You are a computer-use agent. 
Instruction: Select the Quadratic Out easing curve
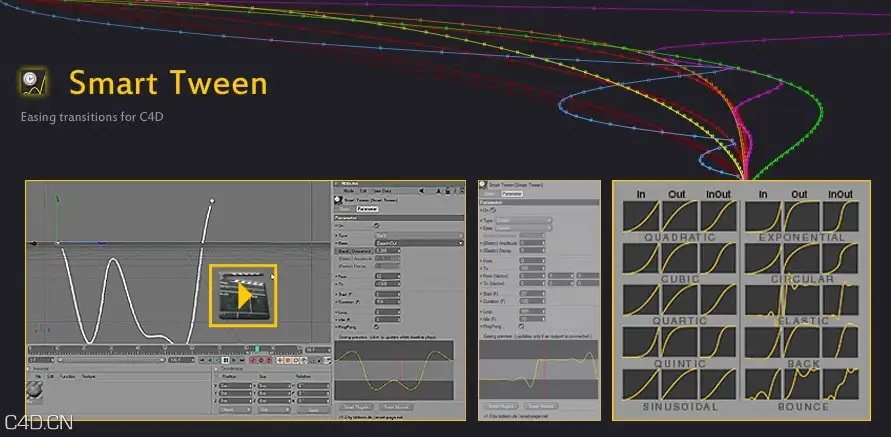click(x=679, y=217)
